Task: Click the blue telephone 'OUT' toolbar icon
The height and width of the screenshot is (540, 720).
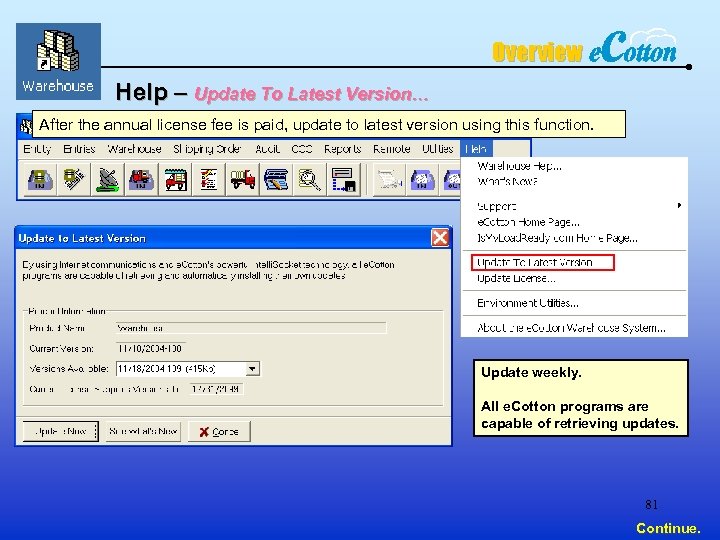Action: pyautogui.click(x=452, y=179)
